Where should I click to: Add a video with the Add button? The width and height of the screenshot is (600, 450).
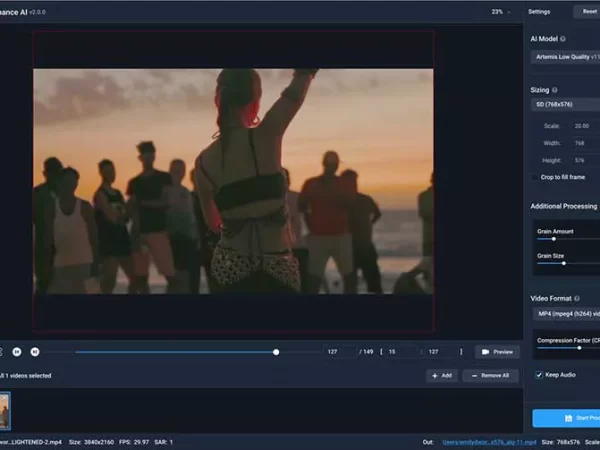442,375
